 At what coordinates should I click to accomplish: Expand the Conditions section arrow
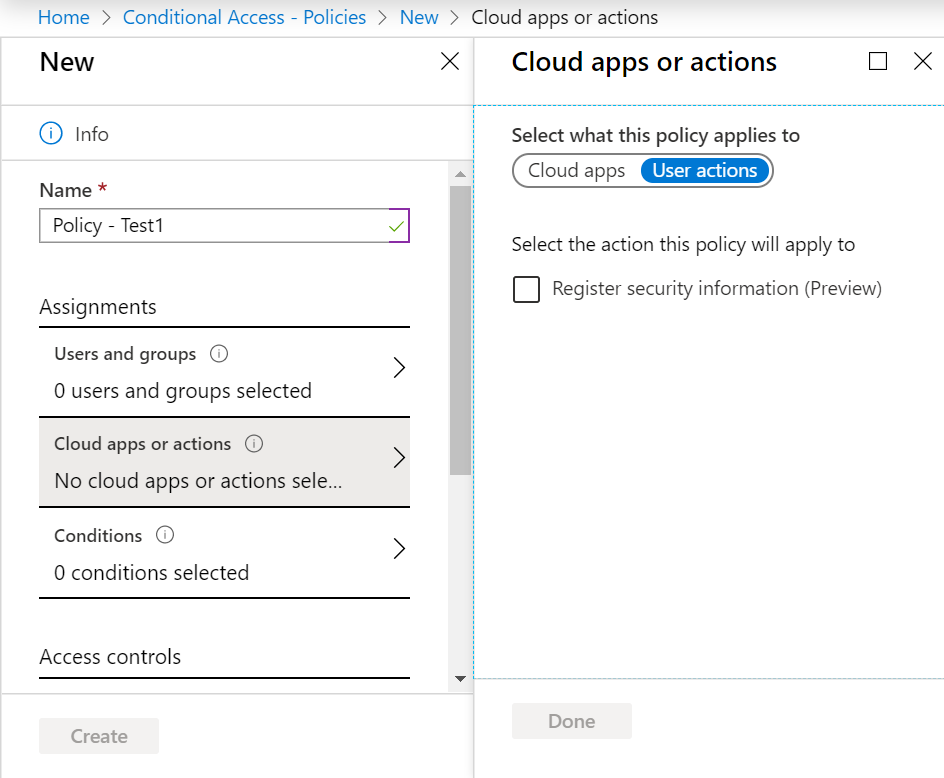399,549
